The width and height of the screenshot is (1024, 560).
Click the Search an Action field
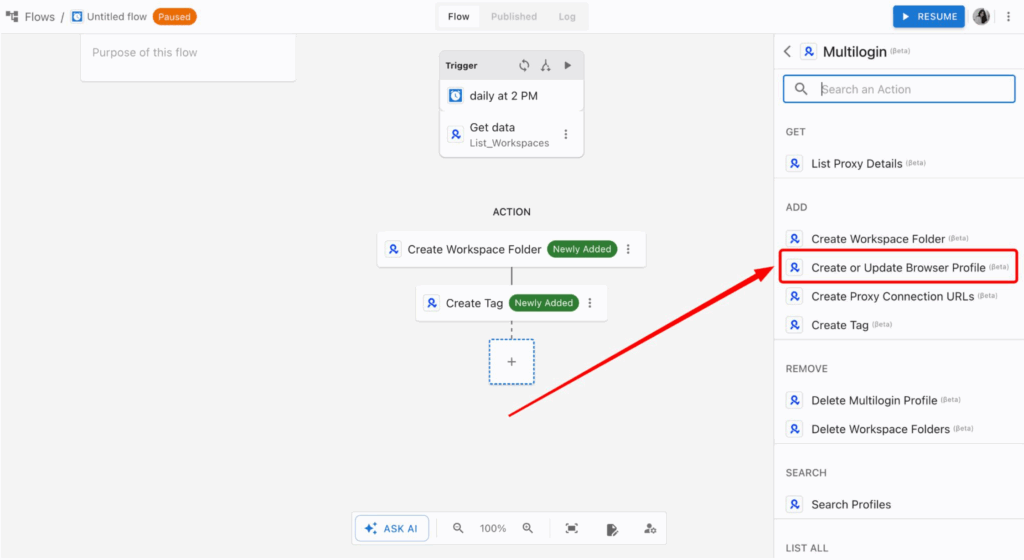click(x=899, y=89)
